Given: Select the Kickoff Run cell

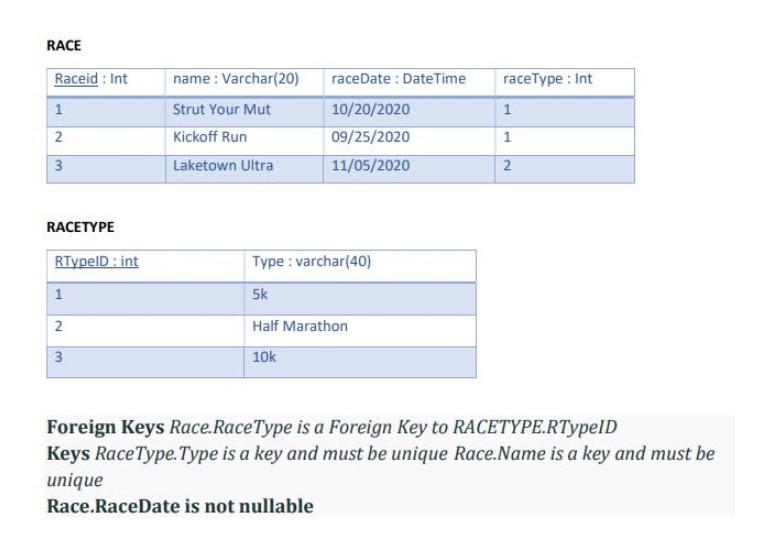Looking at the screenshot, I should pos(244,141).
